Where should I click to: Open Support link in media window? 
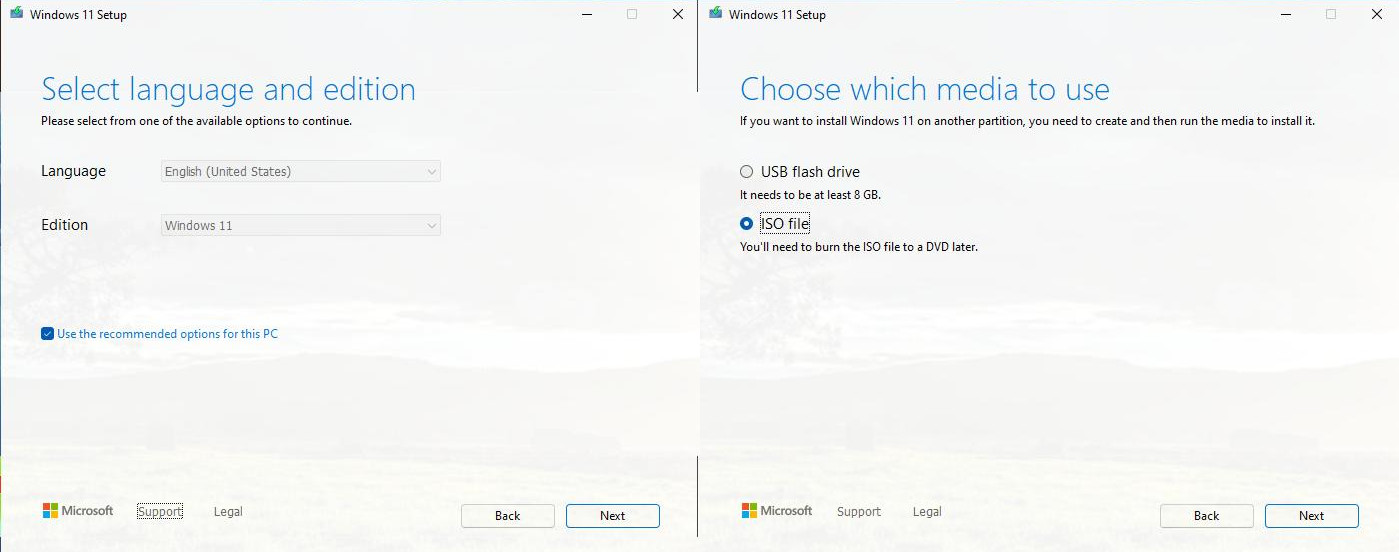click(859, 512)
